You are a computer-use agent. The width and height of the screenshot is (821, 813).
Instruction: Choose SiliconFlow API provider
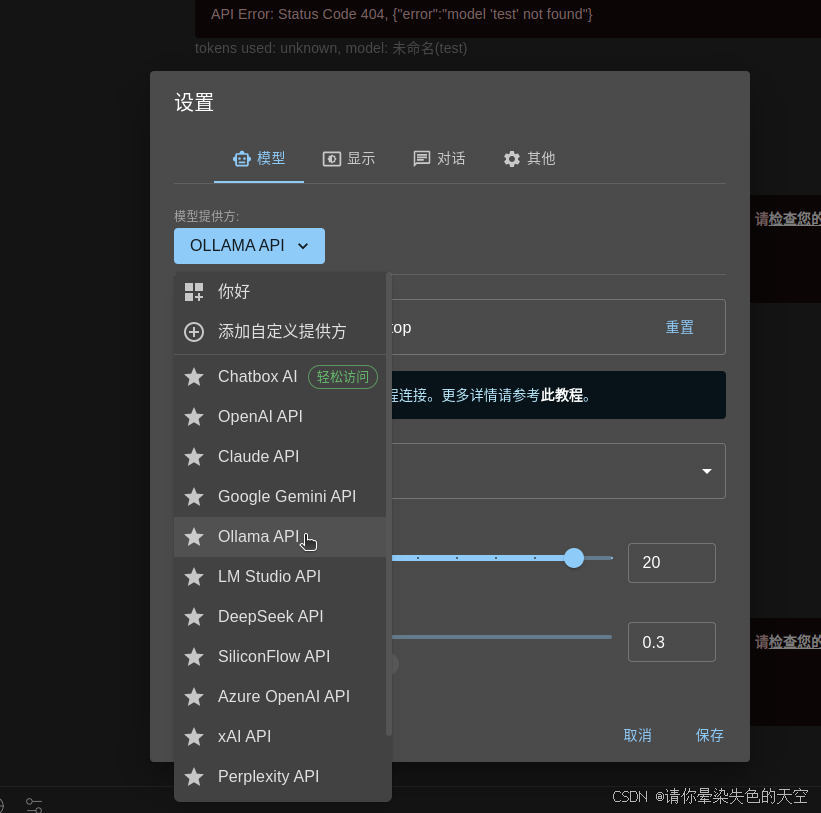280,656
